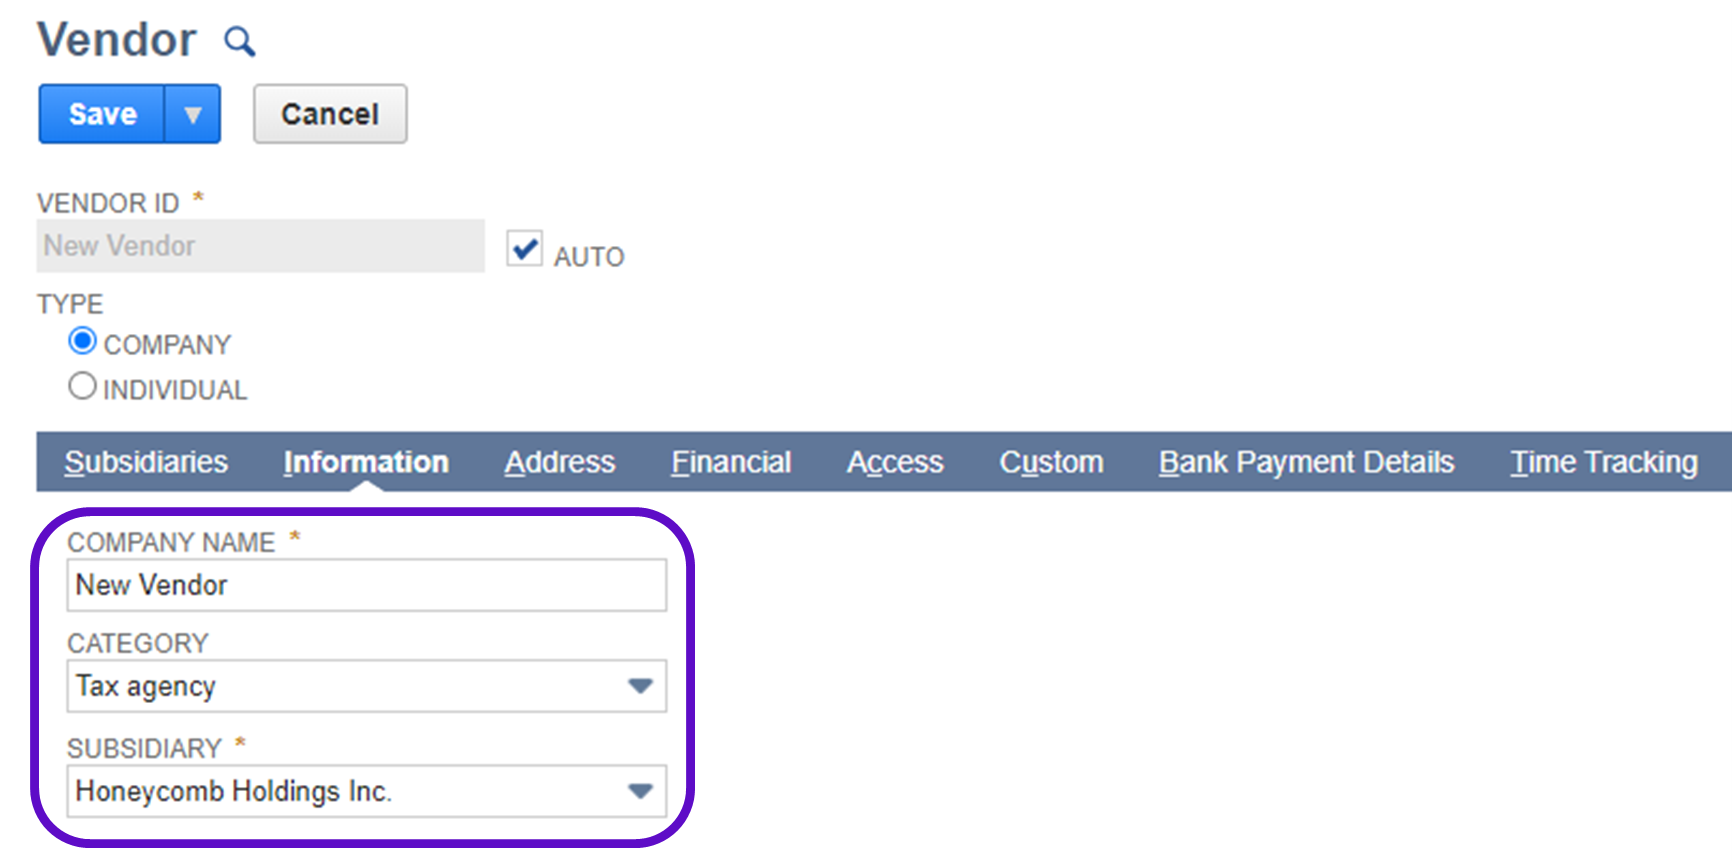
Task: Open the Access tab
Action: coord(895,462)
